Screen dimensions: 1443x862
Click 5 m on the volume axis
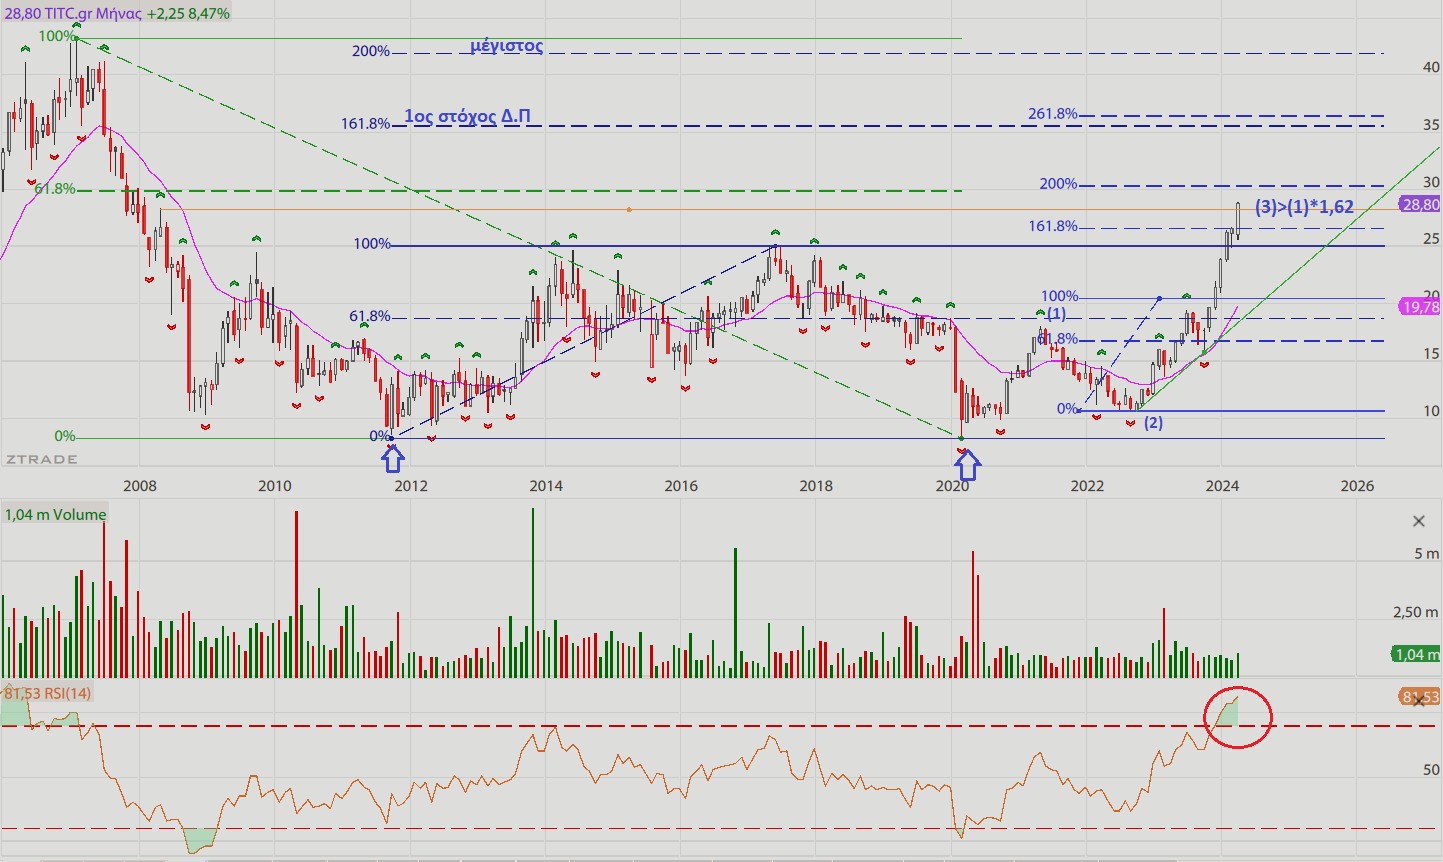tap(1426, 553)
